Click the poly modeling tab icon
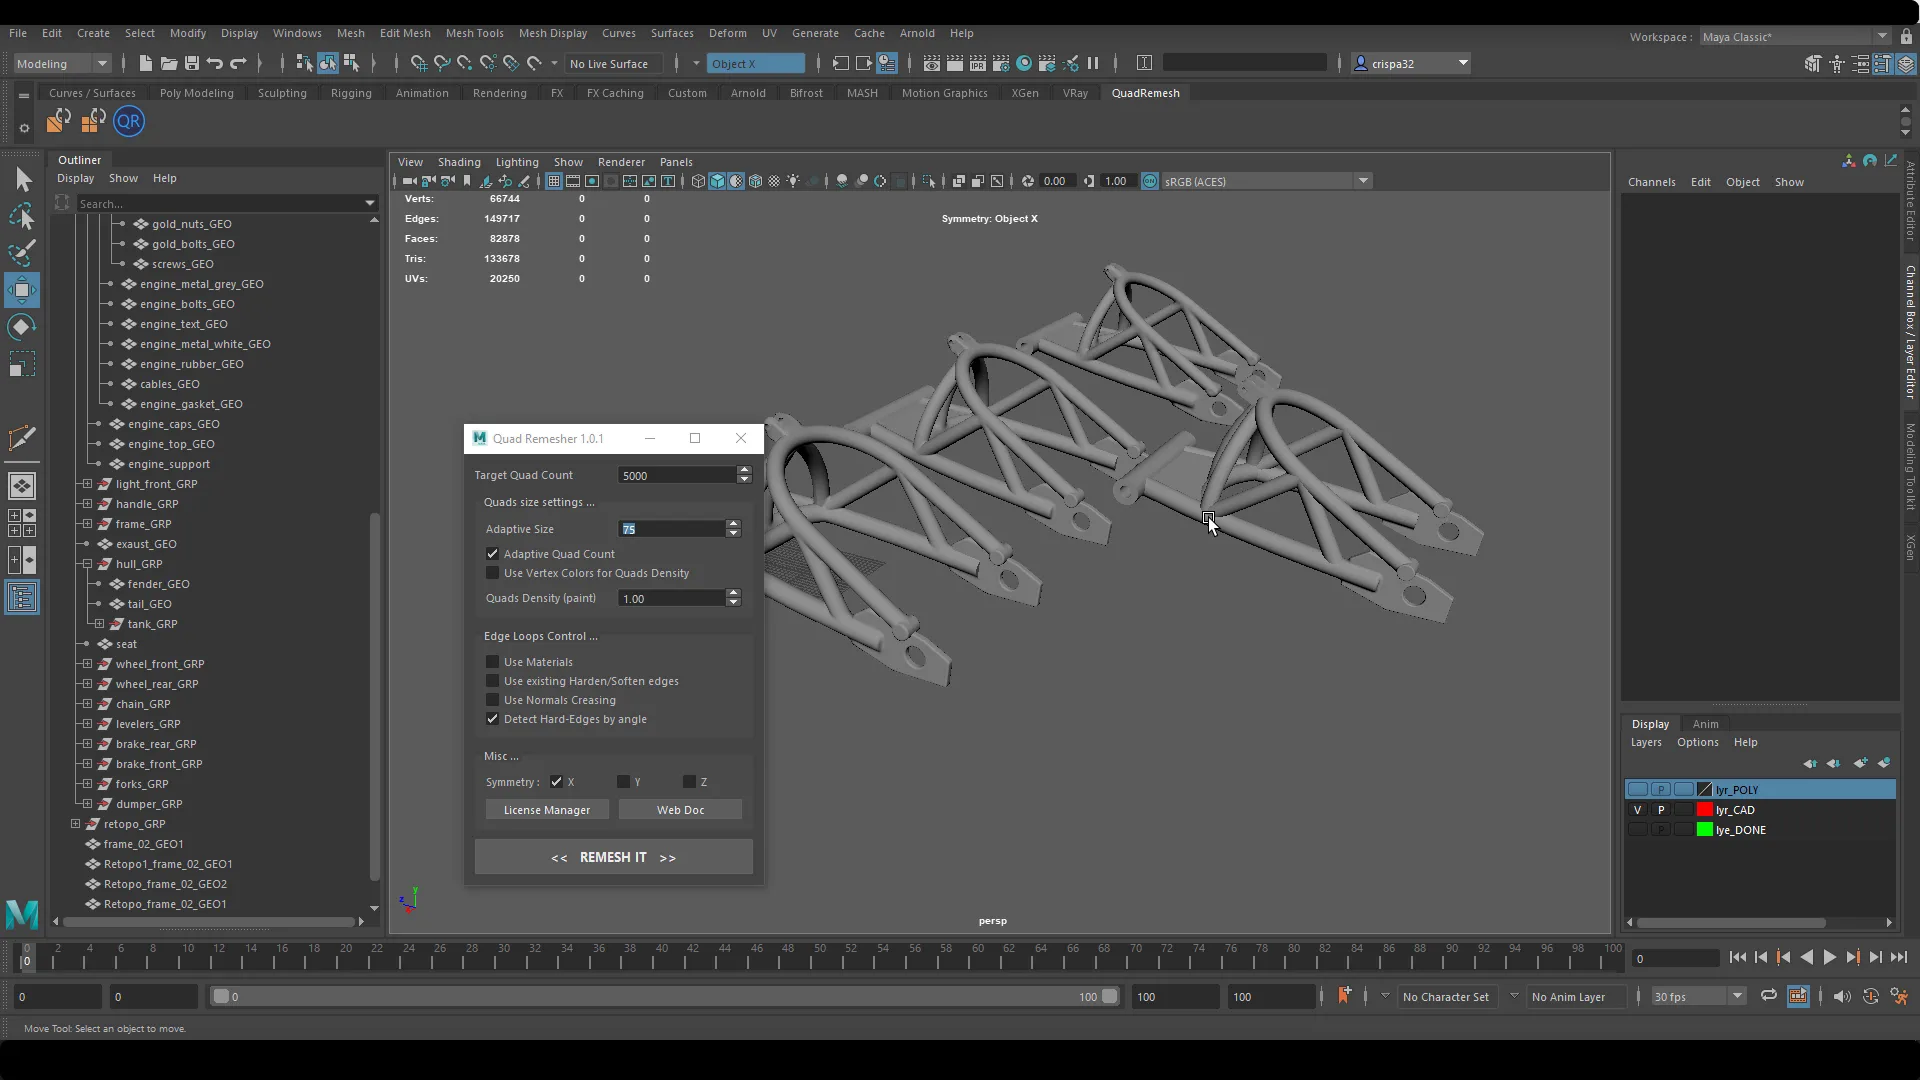The image size is (1920, 1080). 196,92
